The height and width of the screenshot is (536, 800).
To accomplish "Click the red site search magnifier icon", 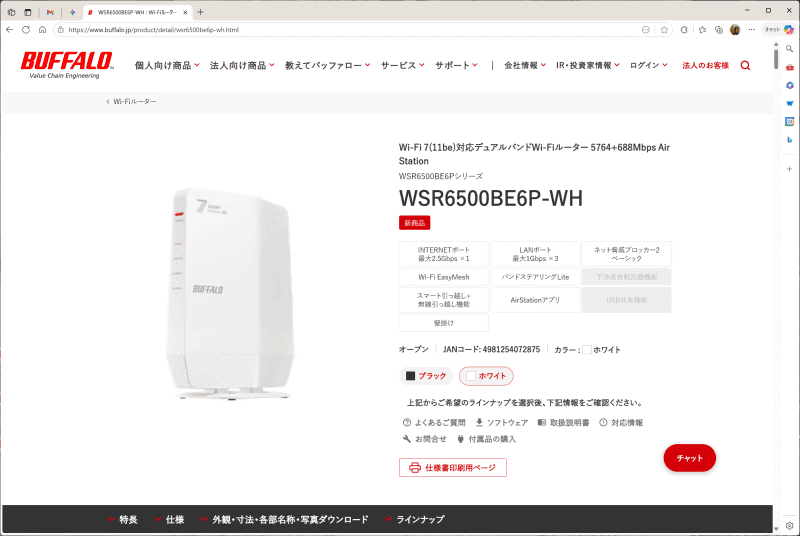I will (x=745, y=65).
